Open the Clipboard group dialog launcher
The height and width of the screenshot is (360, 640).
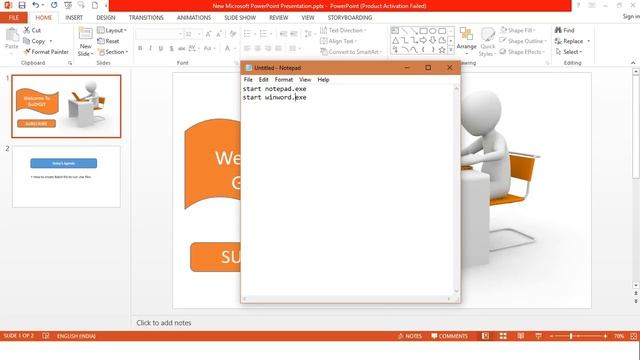pos(70,63)
